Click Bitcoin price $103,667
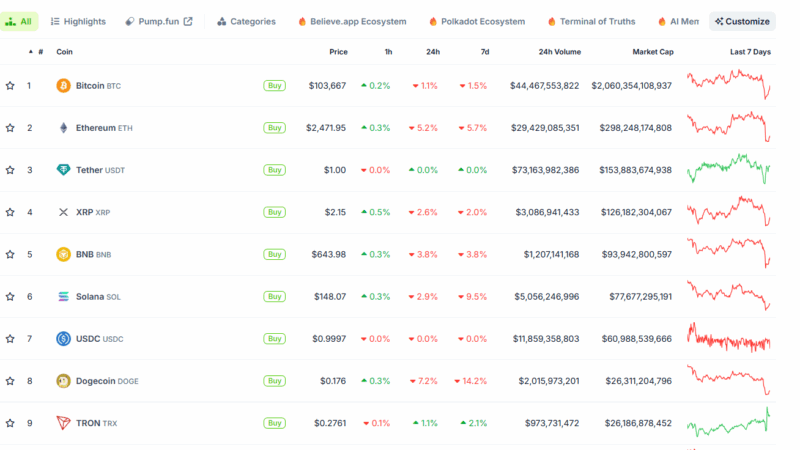The height and width of the screenshot is (450, 800). pos(327,86)
